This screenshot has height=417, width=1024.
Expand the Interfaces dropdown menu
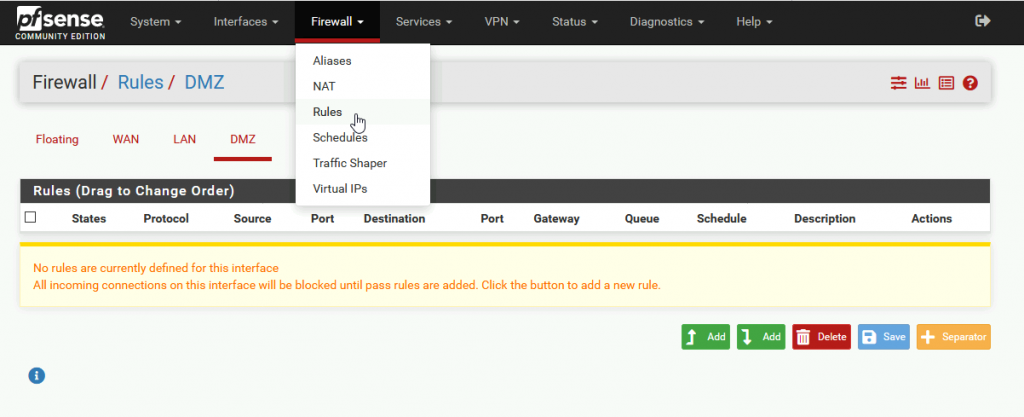pyautogui.click(x=246, y=22)
